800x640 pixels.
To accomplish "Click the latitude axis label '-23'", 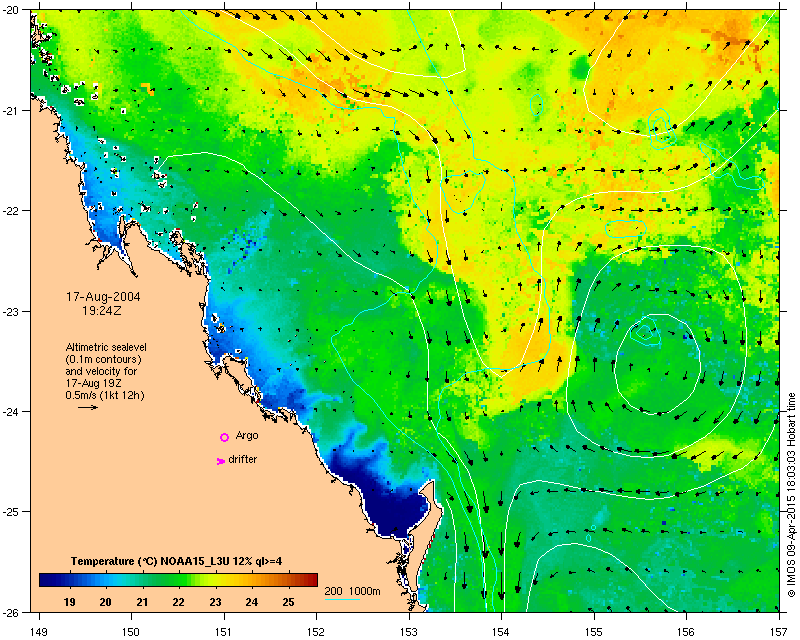I will (x=12, y=311).
